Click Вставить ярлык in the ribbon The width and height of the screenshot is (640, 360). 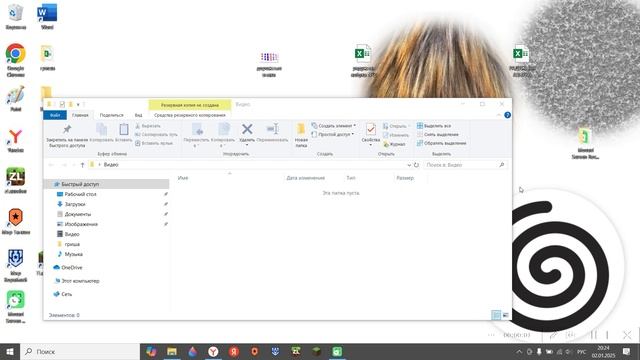point(154,143)
